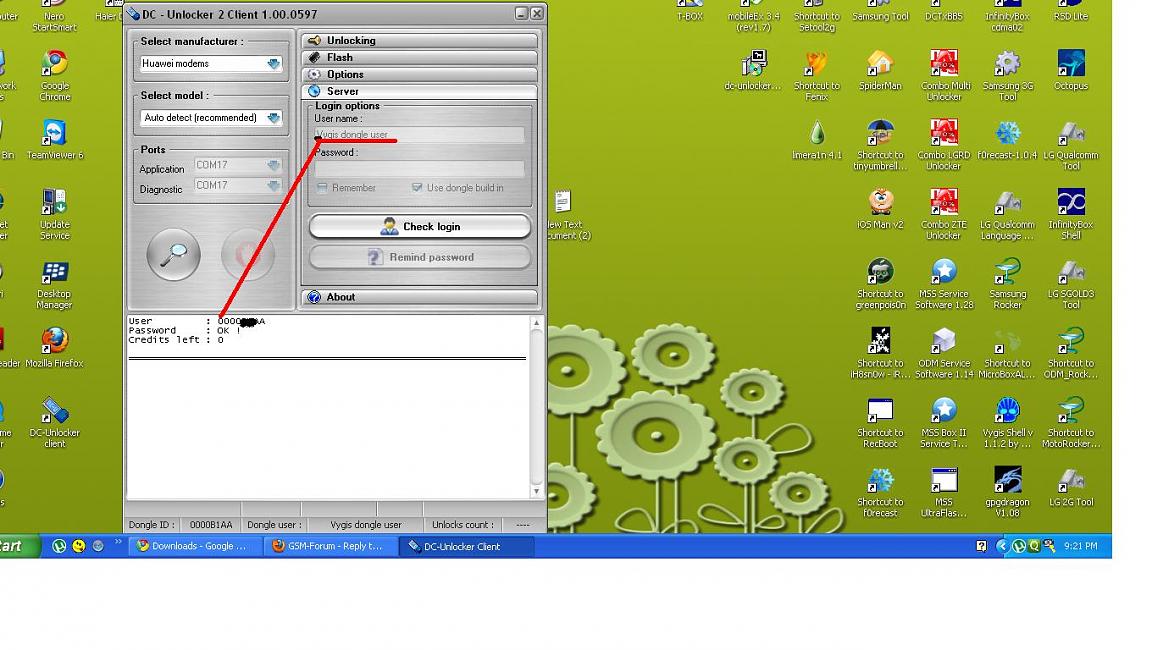Toggle the Remember checkbox
The height and width of the screenshot is (650, 1152).
(322, 188)
